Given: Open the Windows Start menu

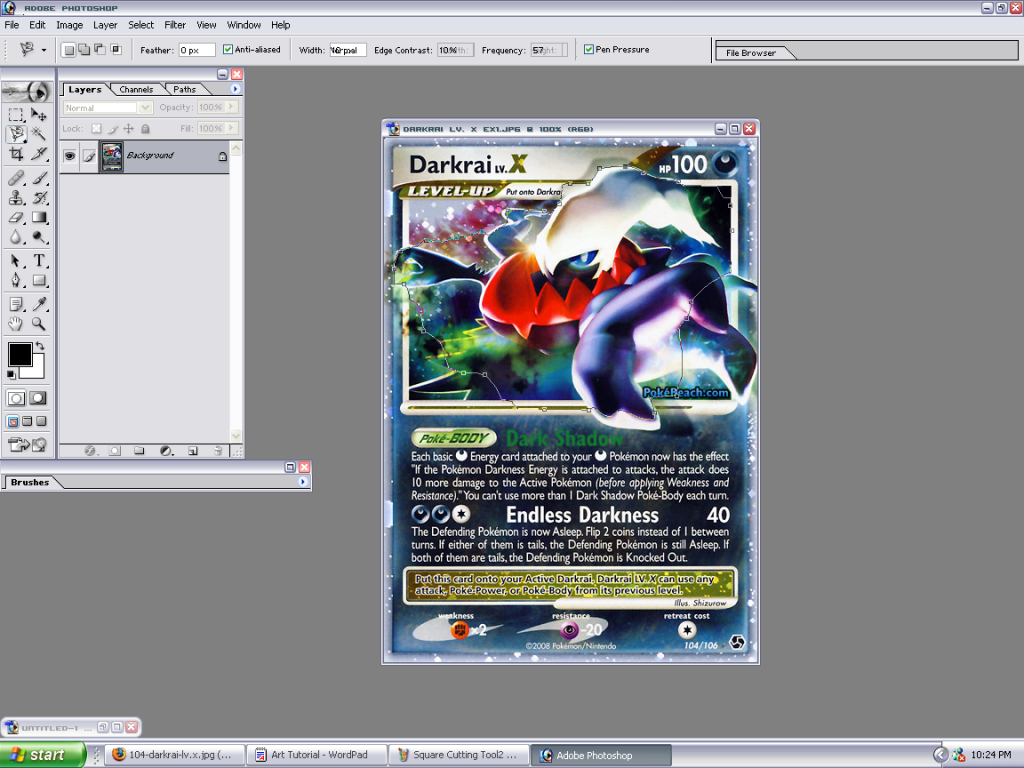Looking at the screenshot, I should [x=42, y=755].
